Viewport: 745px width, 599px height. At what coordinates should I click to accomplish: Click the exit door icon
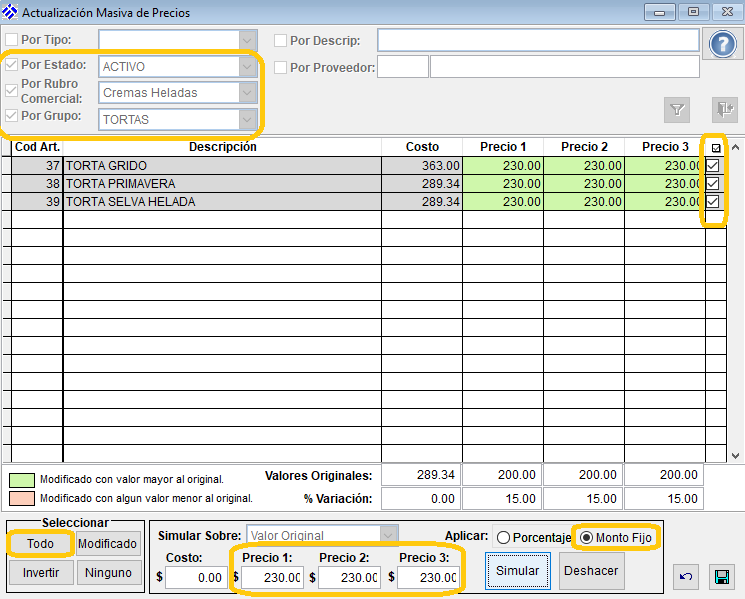[723, 109]
